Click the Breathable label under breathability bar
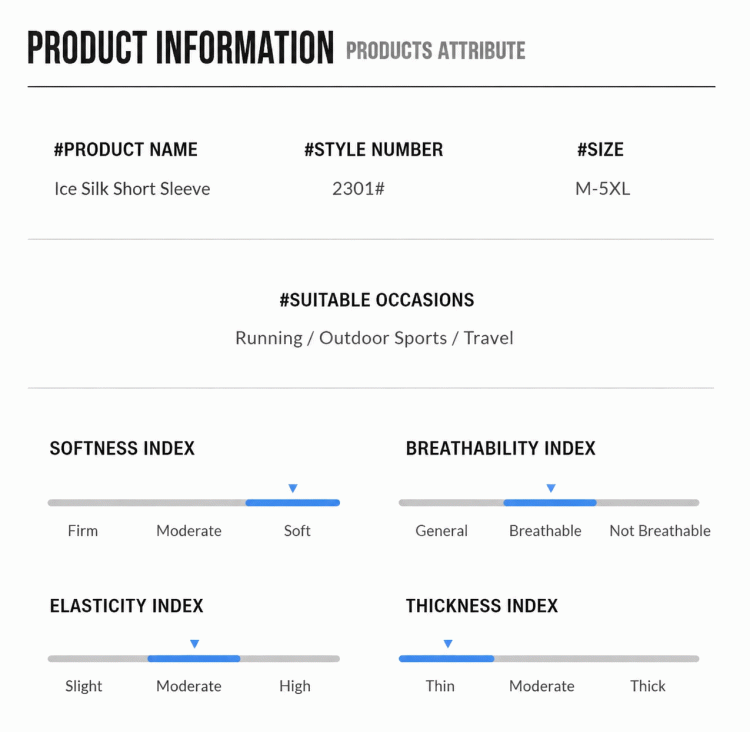Viewport: 750px width, 732px height. pos(545,531)
